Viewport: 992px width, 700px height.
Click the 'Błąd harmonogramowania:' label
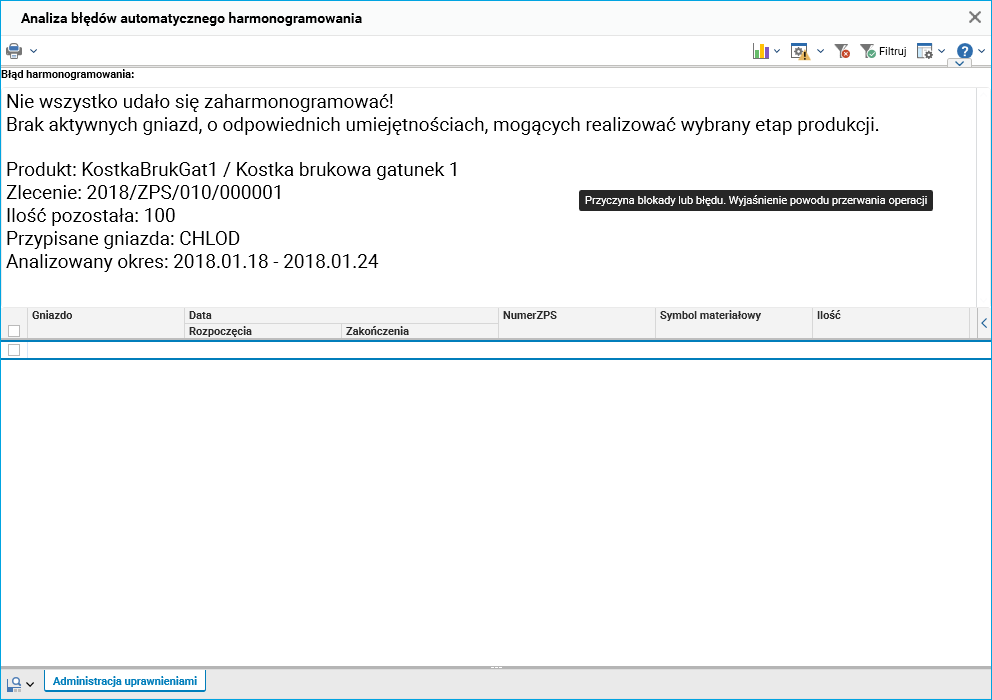pyautogui.click(x=68, y=74)
